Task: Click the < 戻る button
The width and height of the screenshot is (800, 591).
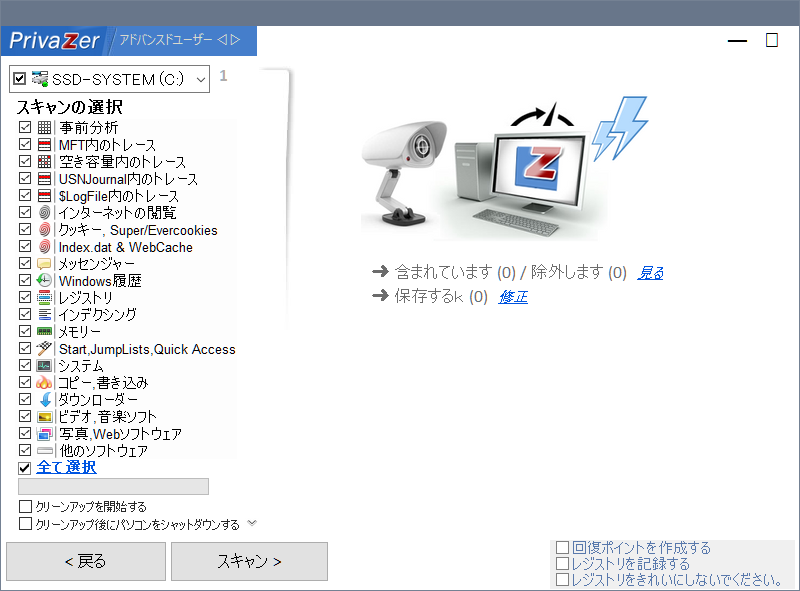Action: click(86, 561)
